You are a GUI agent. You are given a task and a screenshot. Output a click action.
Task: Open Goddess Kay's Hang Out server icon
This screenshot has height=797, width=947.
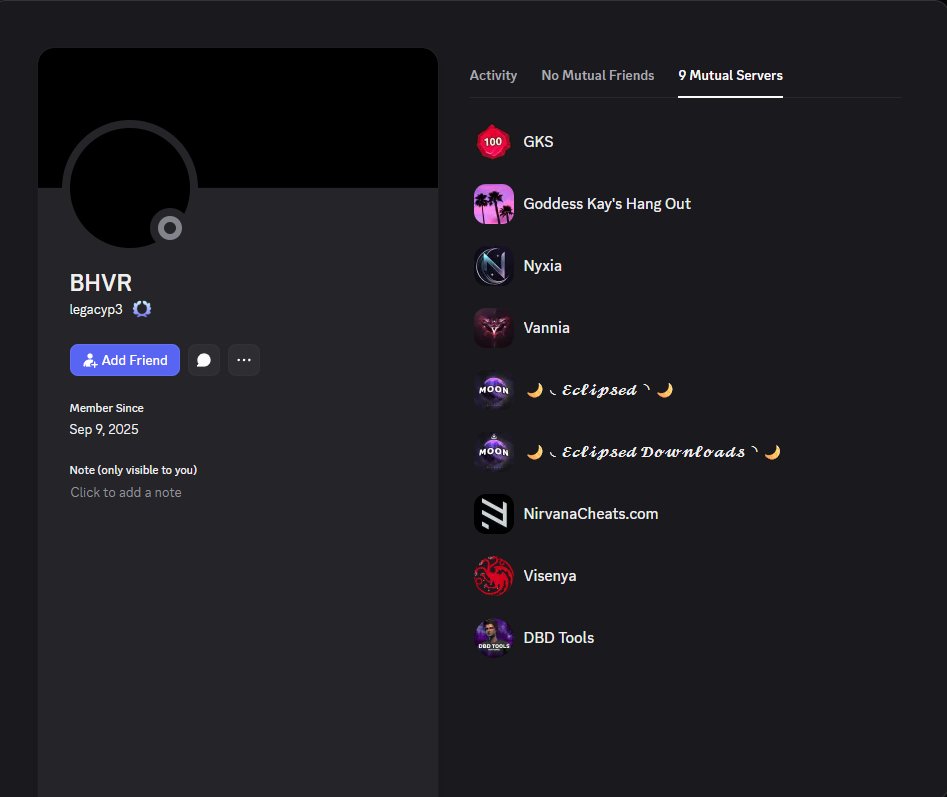pyautogui.click(x=493, y=204)
